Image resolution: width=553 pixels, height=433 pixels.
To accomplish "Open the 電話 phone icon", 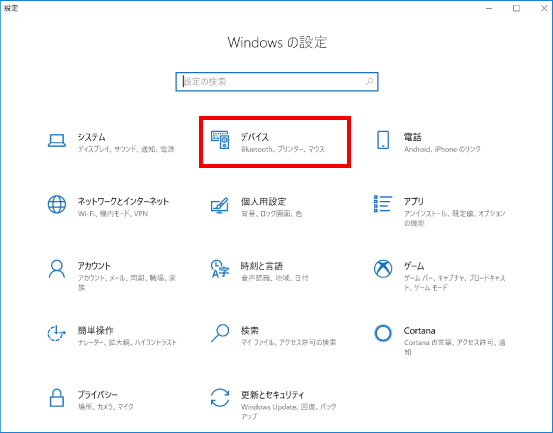I will (383, 140).
